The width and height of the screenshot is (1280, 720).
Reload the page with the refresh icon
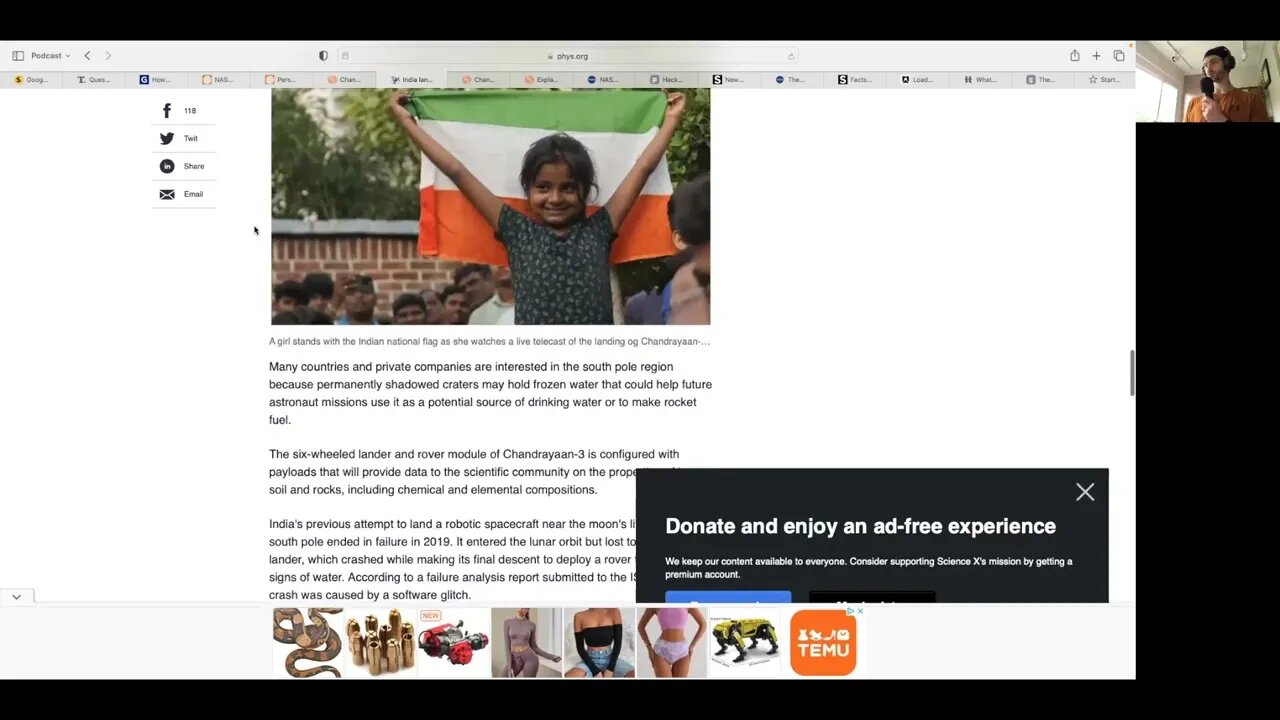coord(791,56)
